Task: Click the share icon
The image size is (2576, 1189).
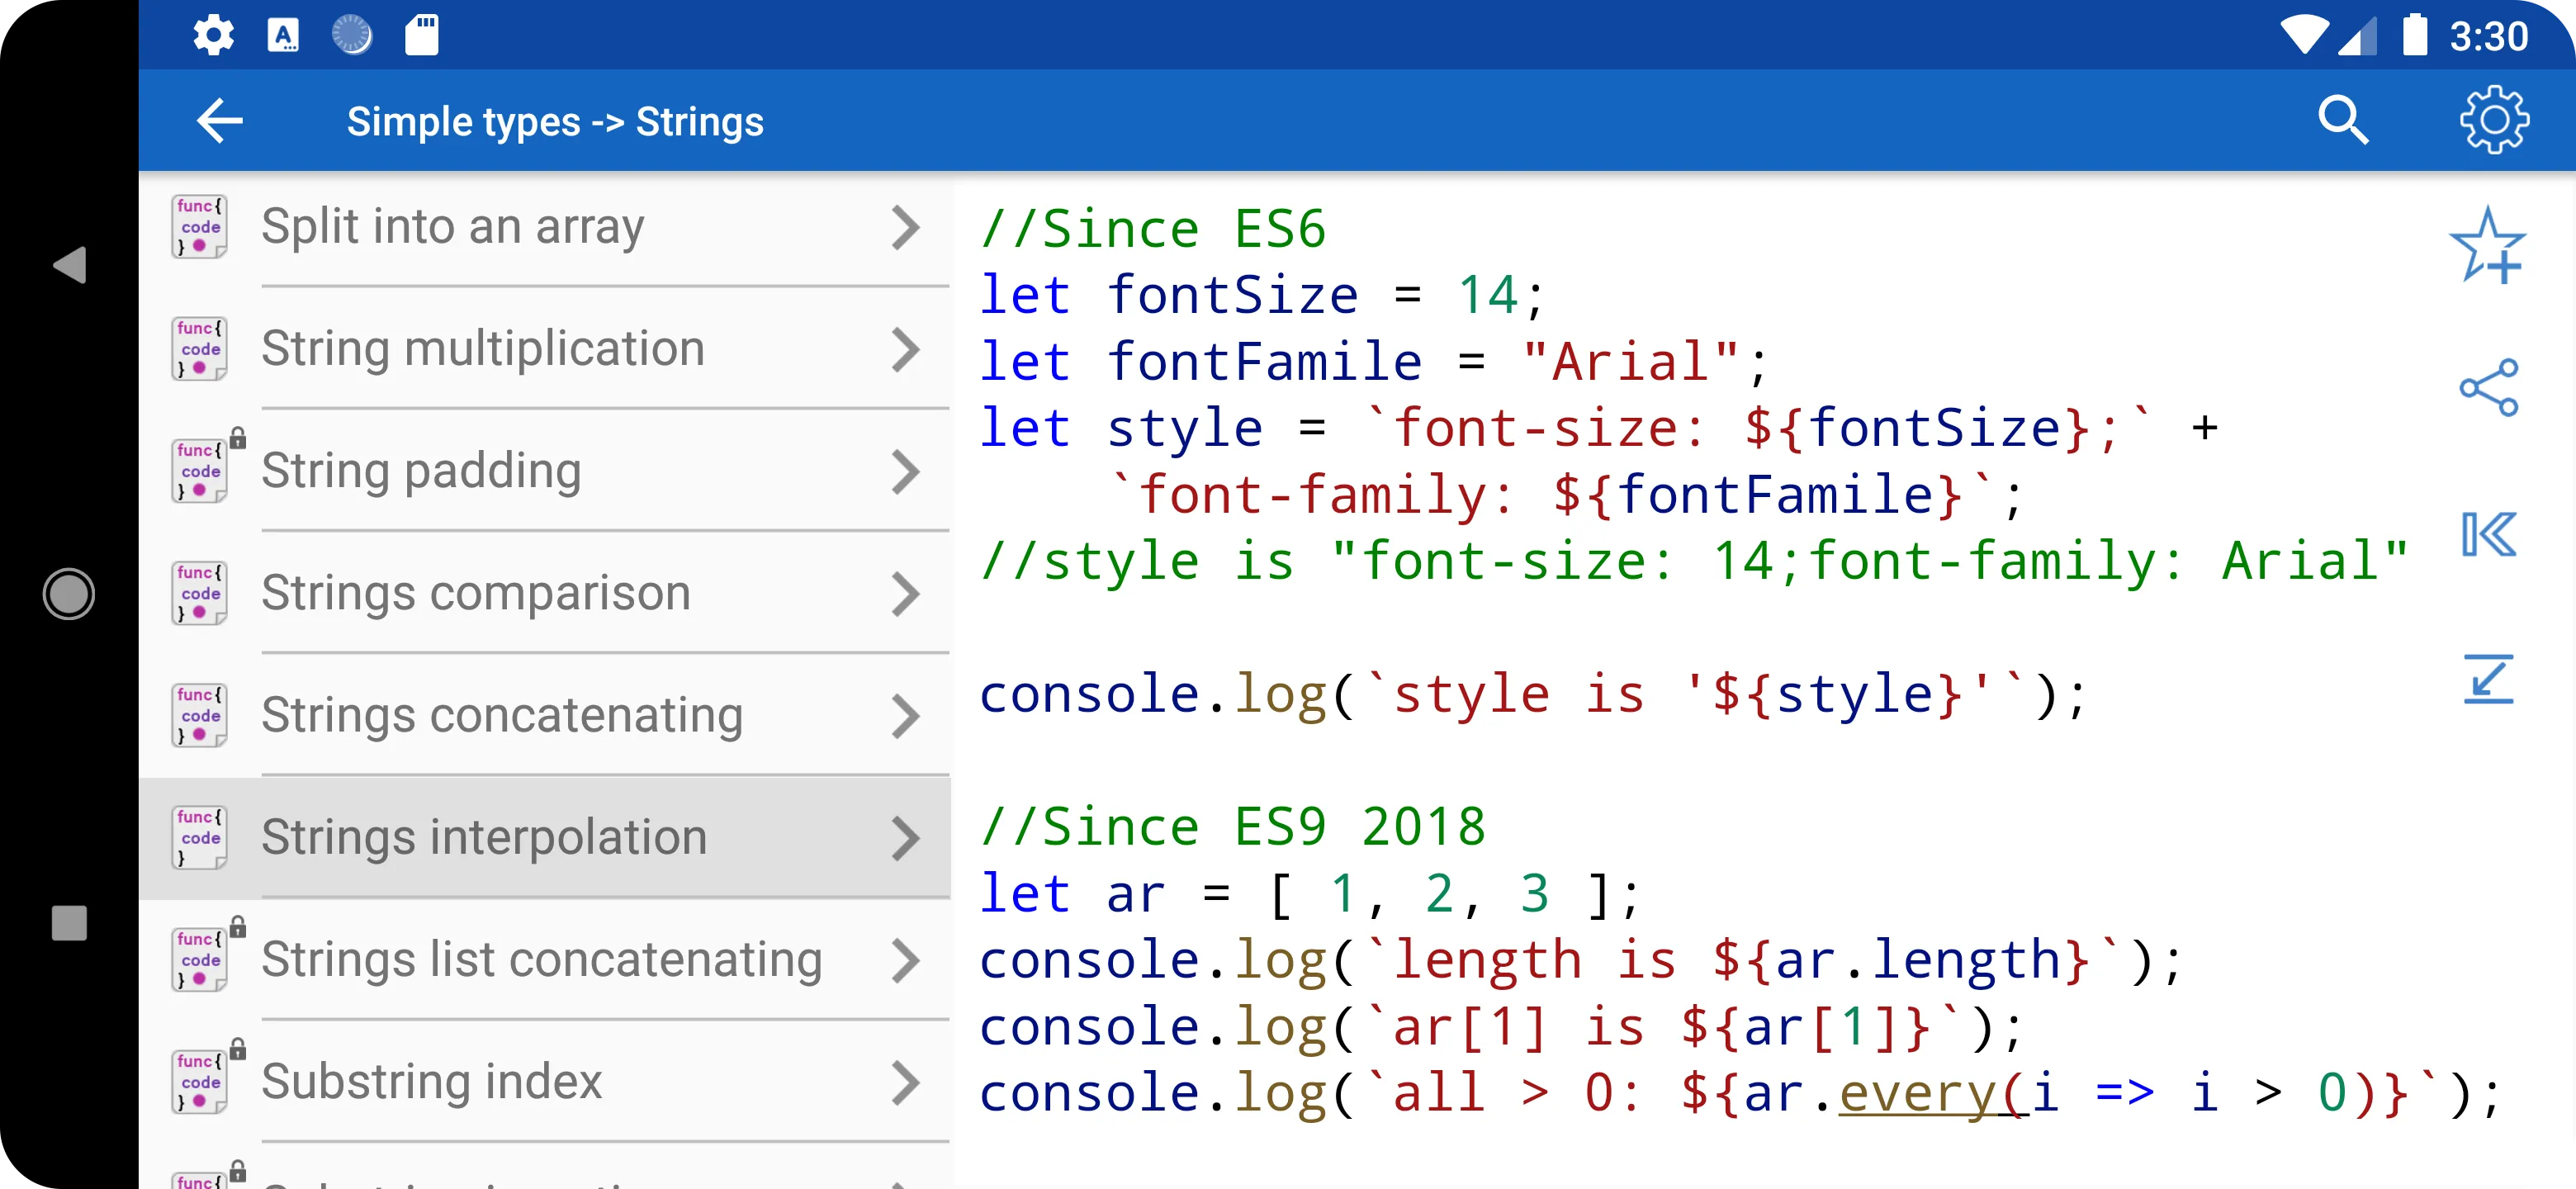Action: pyautogui.click(x=2491, y=386)
